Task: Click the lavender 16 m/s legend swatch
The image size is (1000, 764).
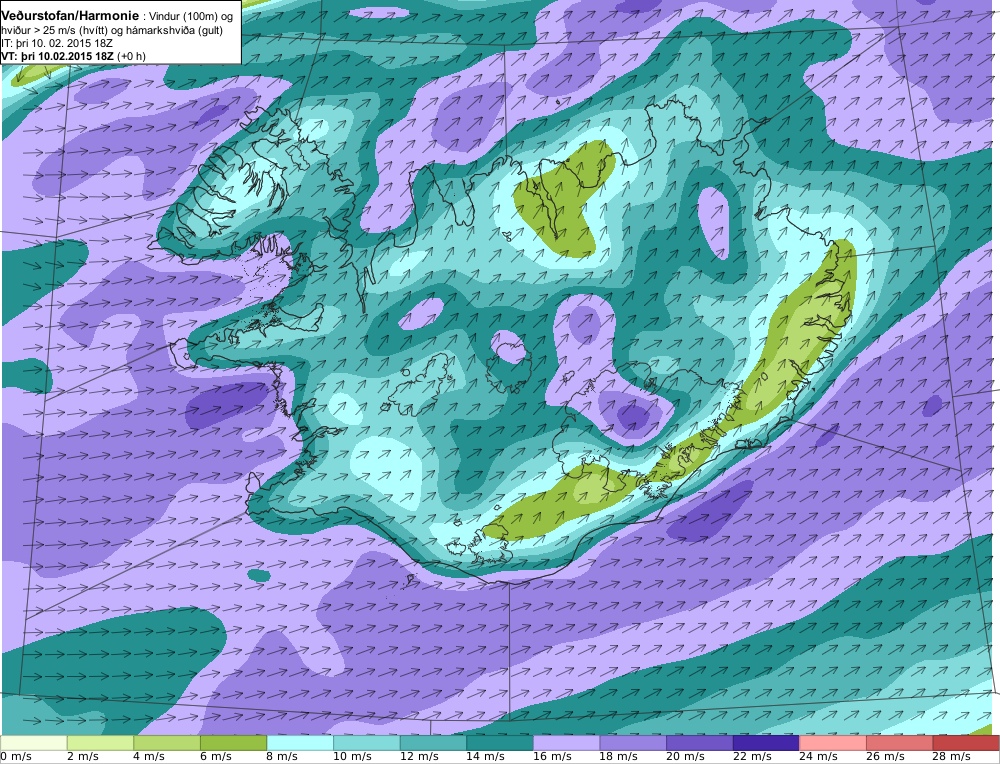Action: tap(566, 743)
